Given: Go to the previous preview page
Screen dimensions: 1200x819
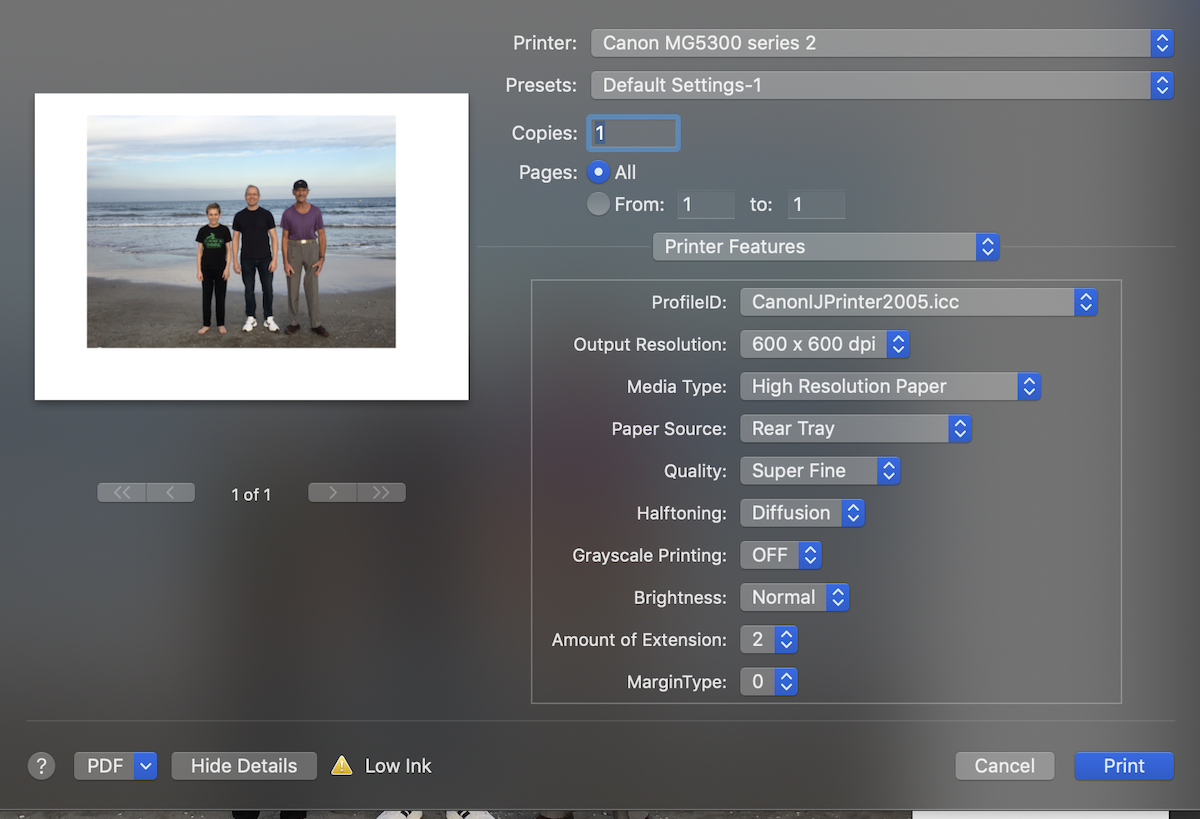Looking at the screenshot, I should [170, 493].
